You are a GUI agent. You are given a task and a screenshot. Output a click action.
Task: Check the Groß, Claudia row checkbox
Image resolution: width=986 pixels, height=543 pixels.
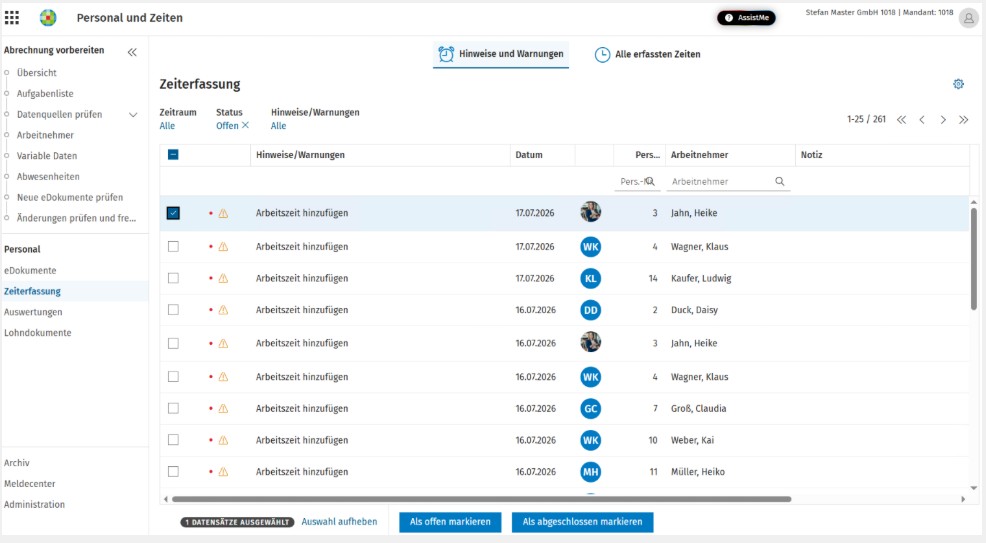pos(173,408)
